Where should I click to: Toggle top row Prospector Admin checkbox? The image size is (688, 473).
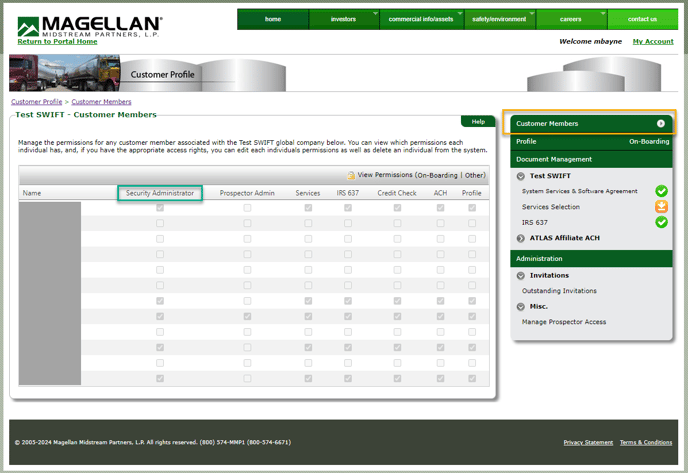click(x=247, y=208)
